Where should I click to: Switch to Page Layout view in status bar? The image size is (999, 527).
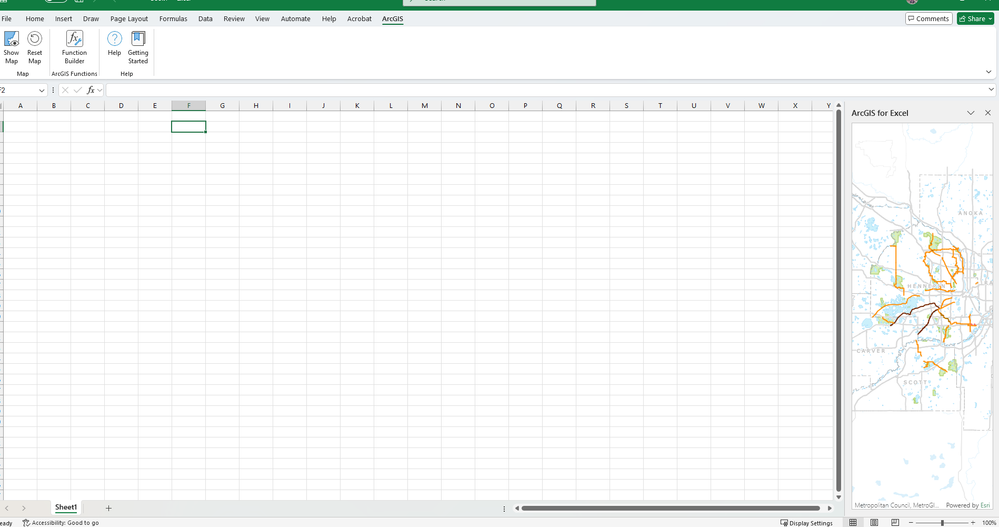[874, 523]
